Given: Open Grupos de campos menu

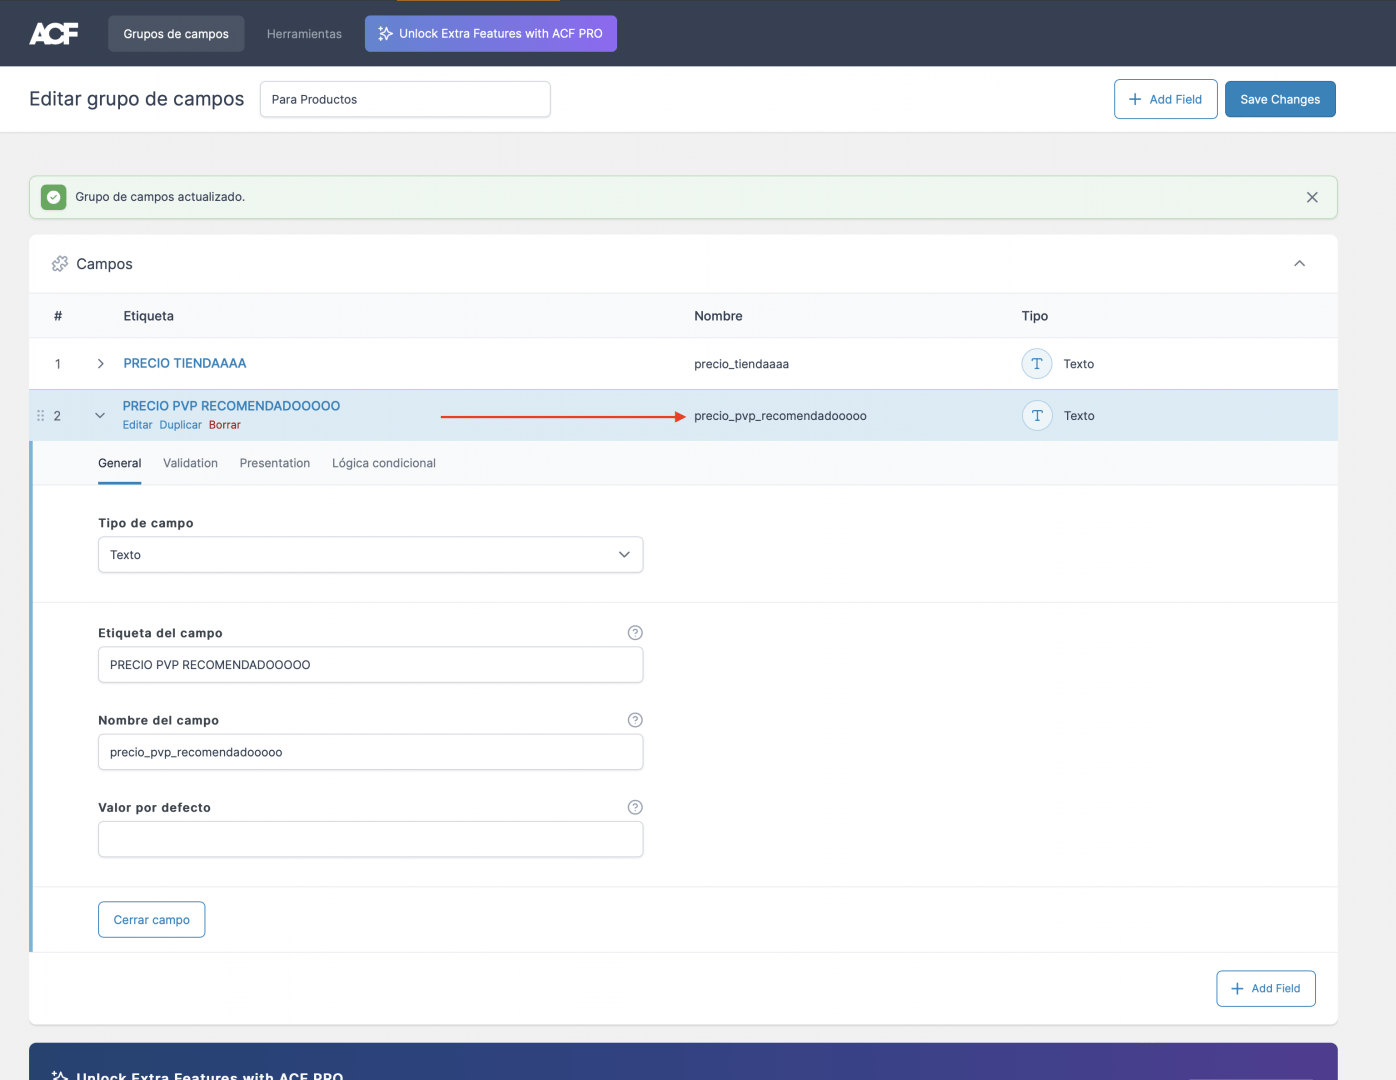Looking at the screenshot, I should tap(176, 34).
